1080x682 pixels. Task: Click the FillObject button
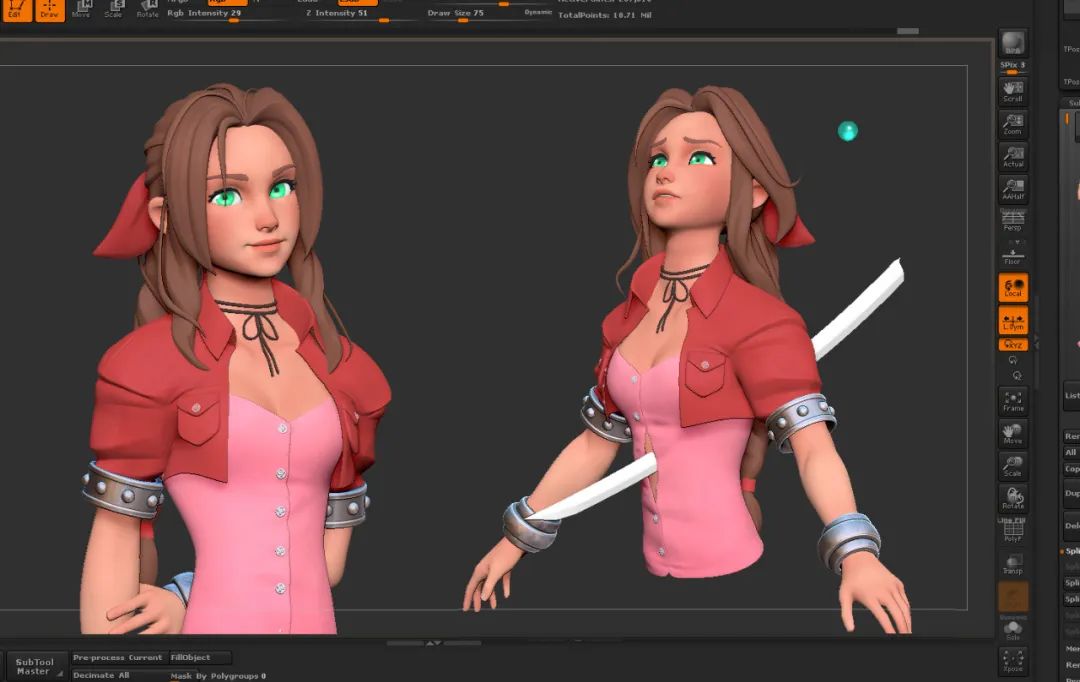pos(199,658)
